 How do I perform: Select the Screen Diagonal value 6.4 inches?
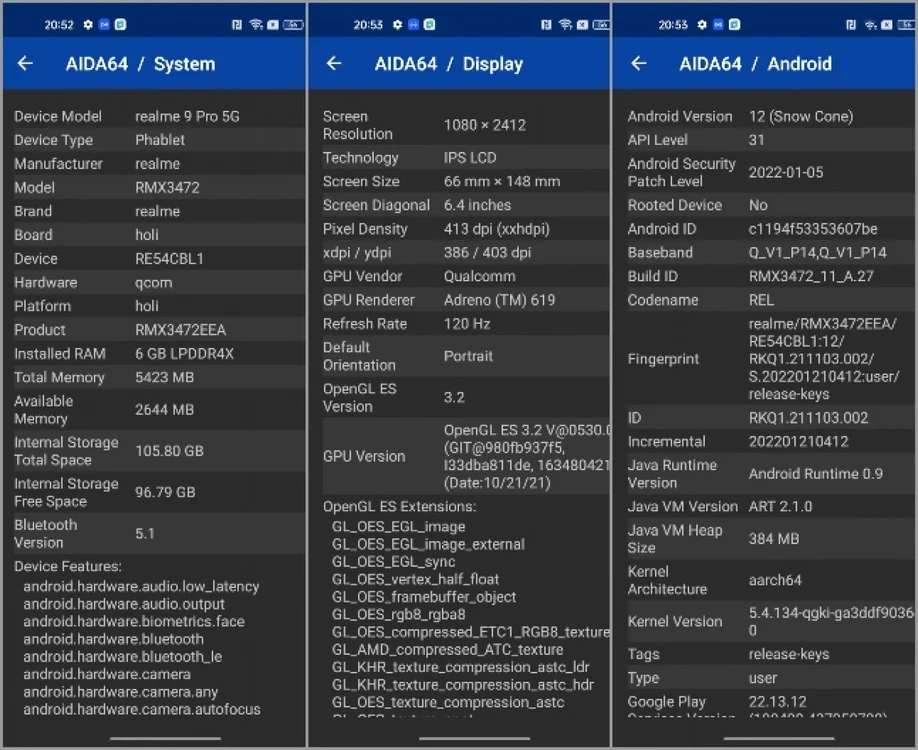(477, 205)
